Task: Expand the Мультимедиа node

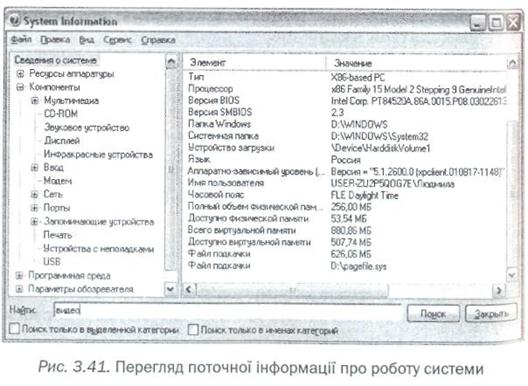Action: [35, 100]
